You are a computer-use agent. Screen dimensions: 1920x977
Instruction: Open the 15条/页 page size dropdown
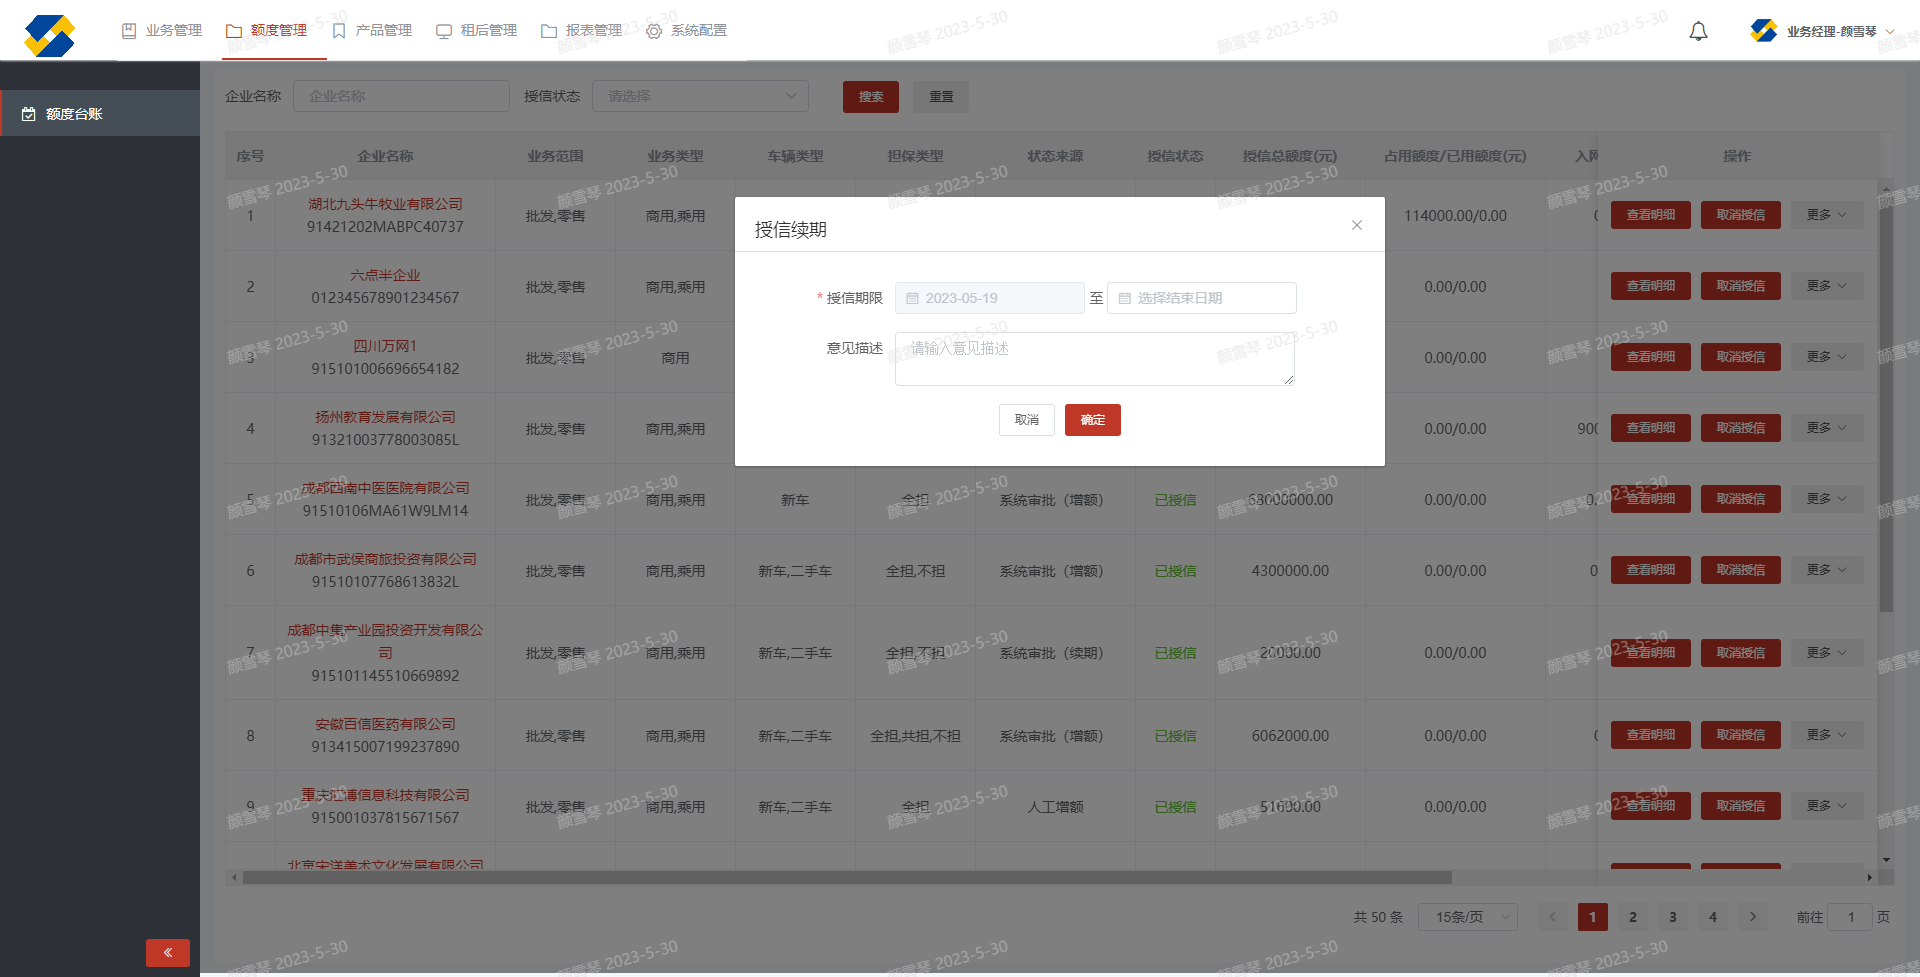pos(1467,916)
